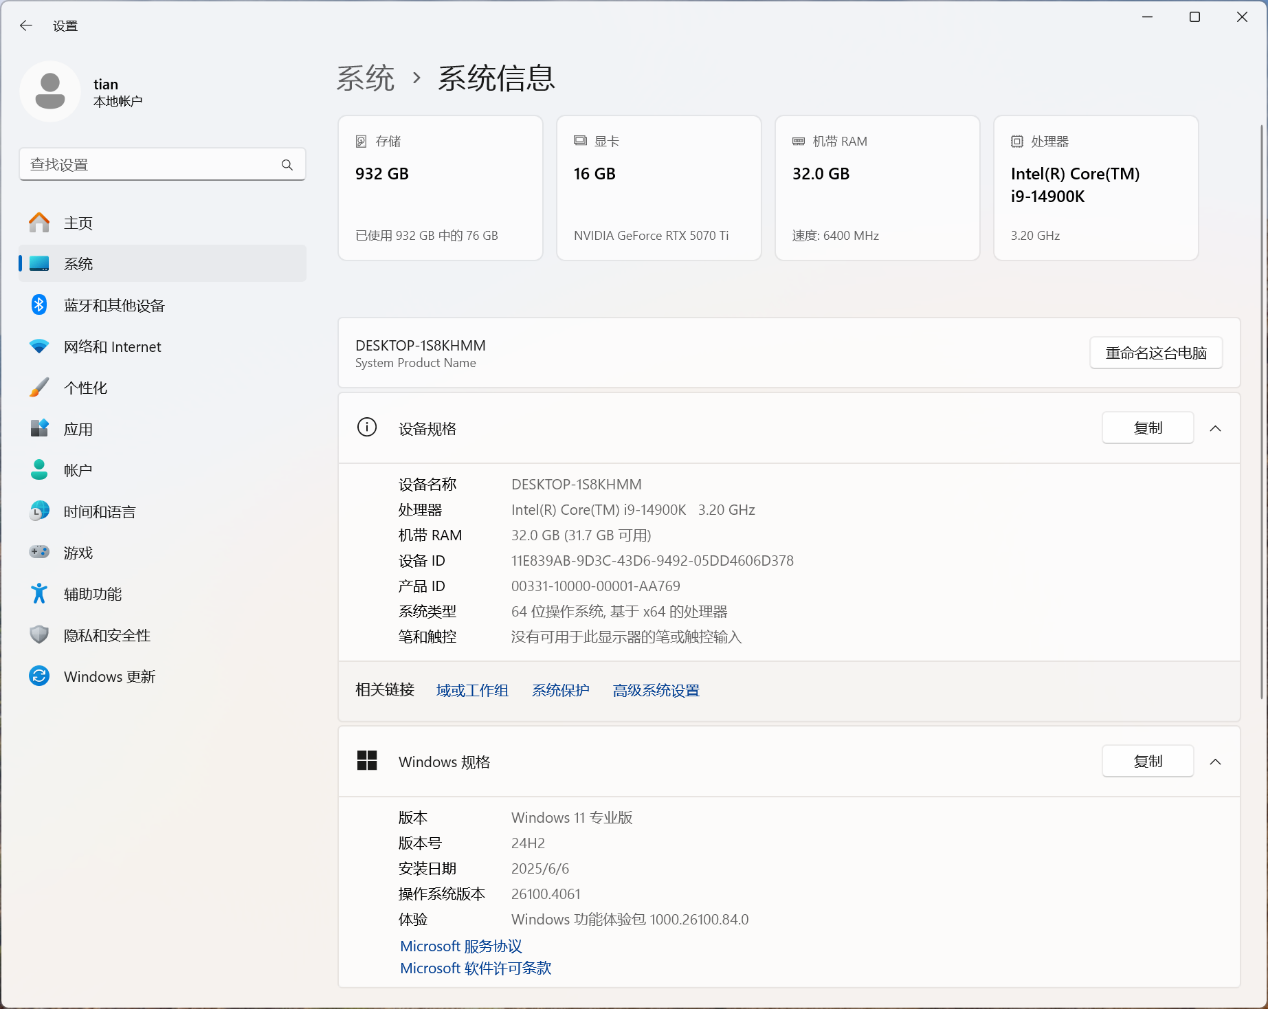Click the 存储 storage card icon
This screenshot has width=1268, height=1009.
point(361,142)
